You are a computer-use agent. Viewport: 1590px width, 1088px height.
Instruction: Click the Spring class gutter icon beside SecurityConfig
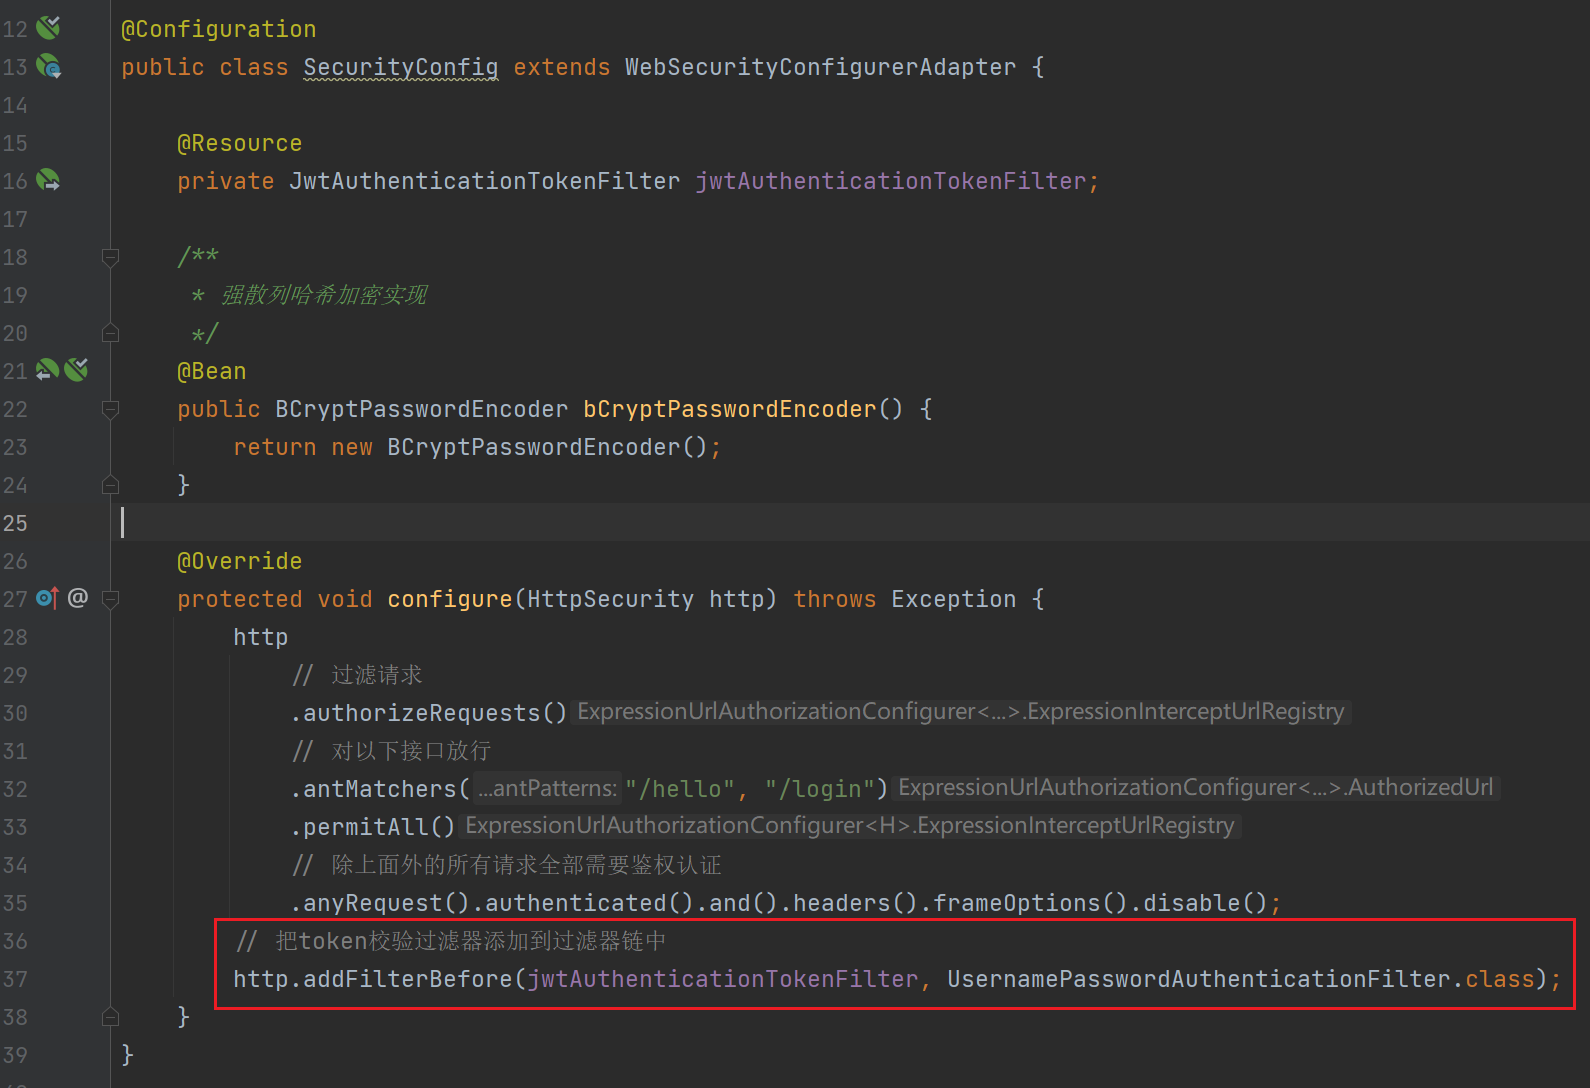click(x=48, y=67)
